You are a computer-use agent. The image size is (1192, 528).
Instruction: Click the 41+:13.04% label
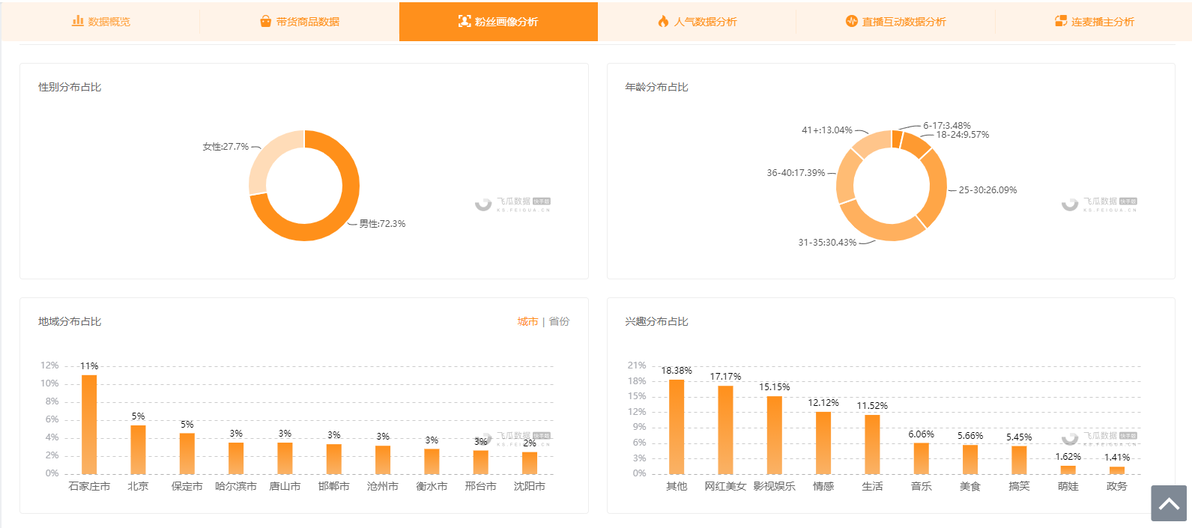(x=827, y=129)
